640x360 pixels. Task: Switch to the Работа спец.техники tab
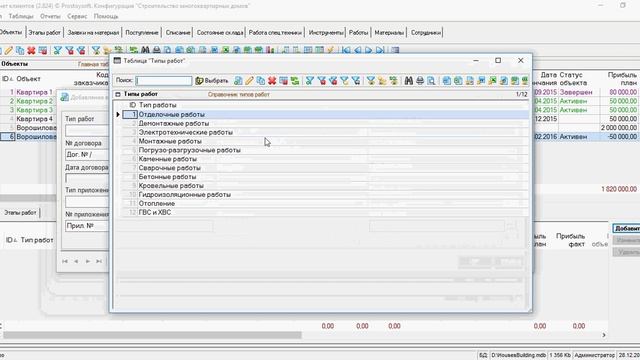[275, 32]
